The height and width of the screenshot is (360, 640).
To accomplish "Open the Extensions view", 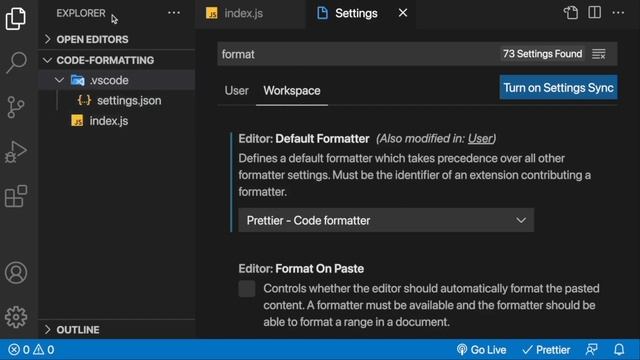I will (x=16, y=196).
